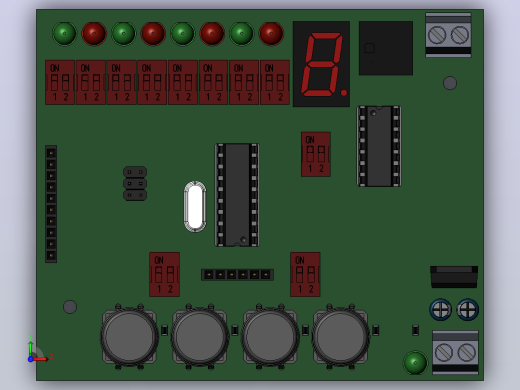Toggle the last DIP switch in the top row

(275, 82)
